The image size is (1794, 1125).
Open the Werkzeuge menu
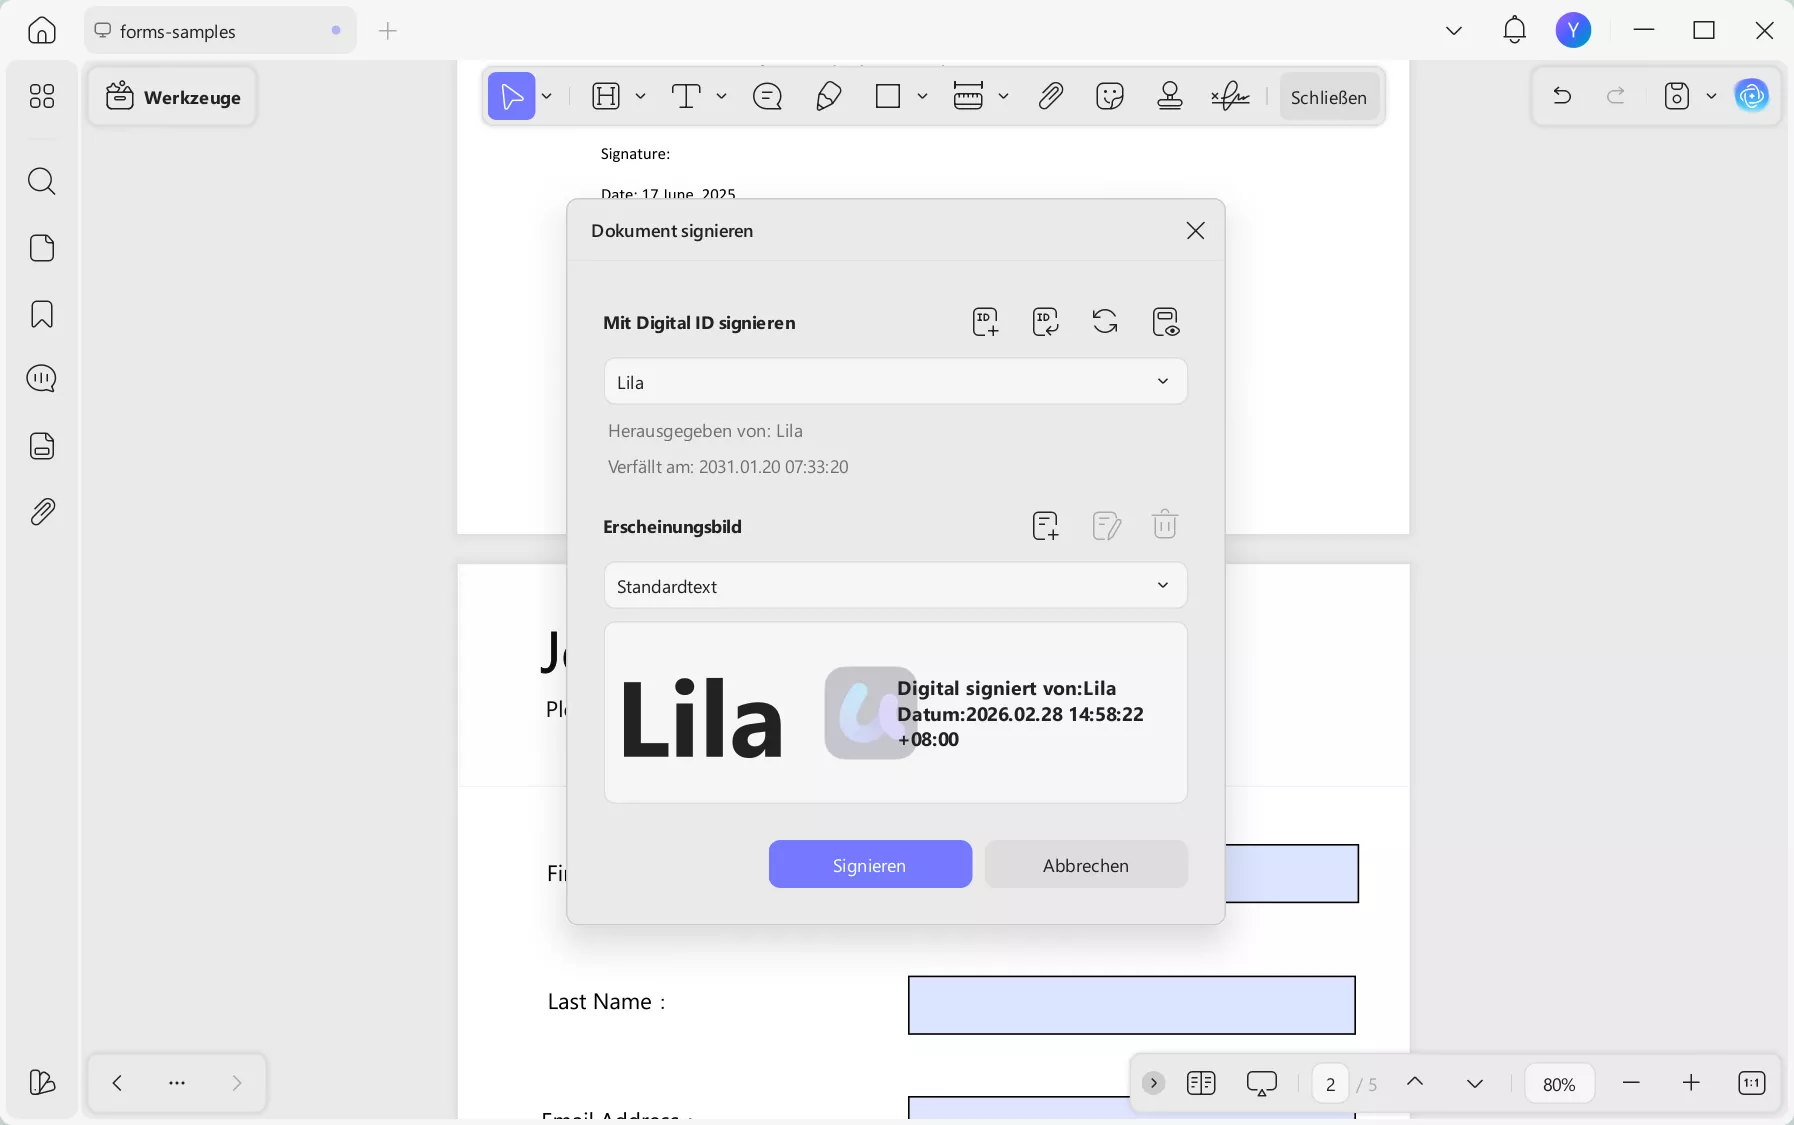point(173,96)
